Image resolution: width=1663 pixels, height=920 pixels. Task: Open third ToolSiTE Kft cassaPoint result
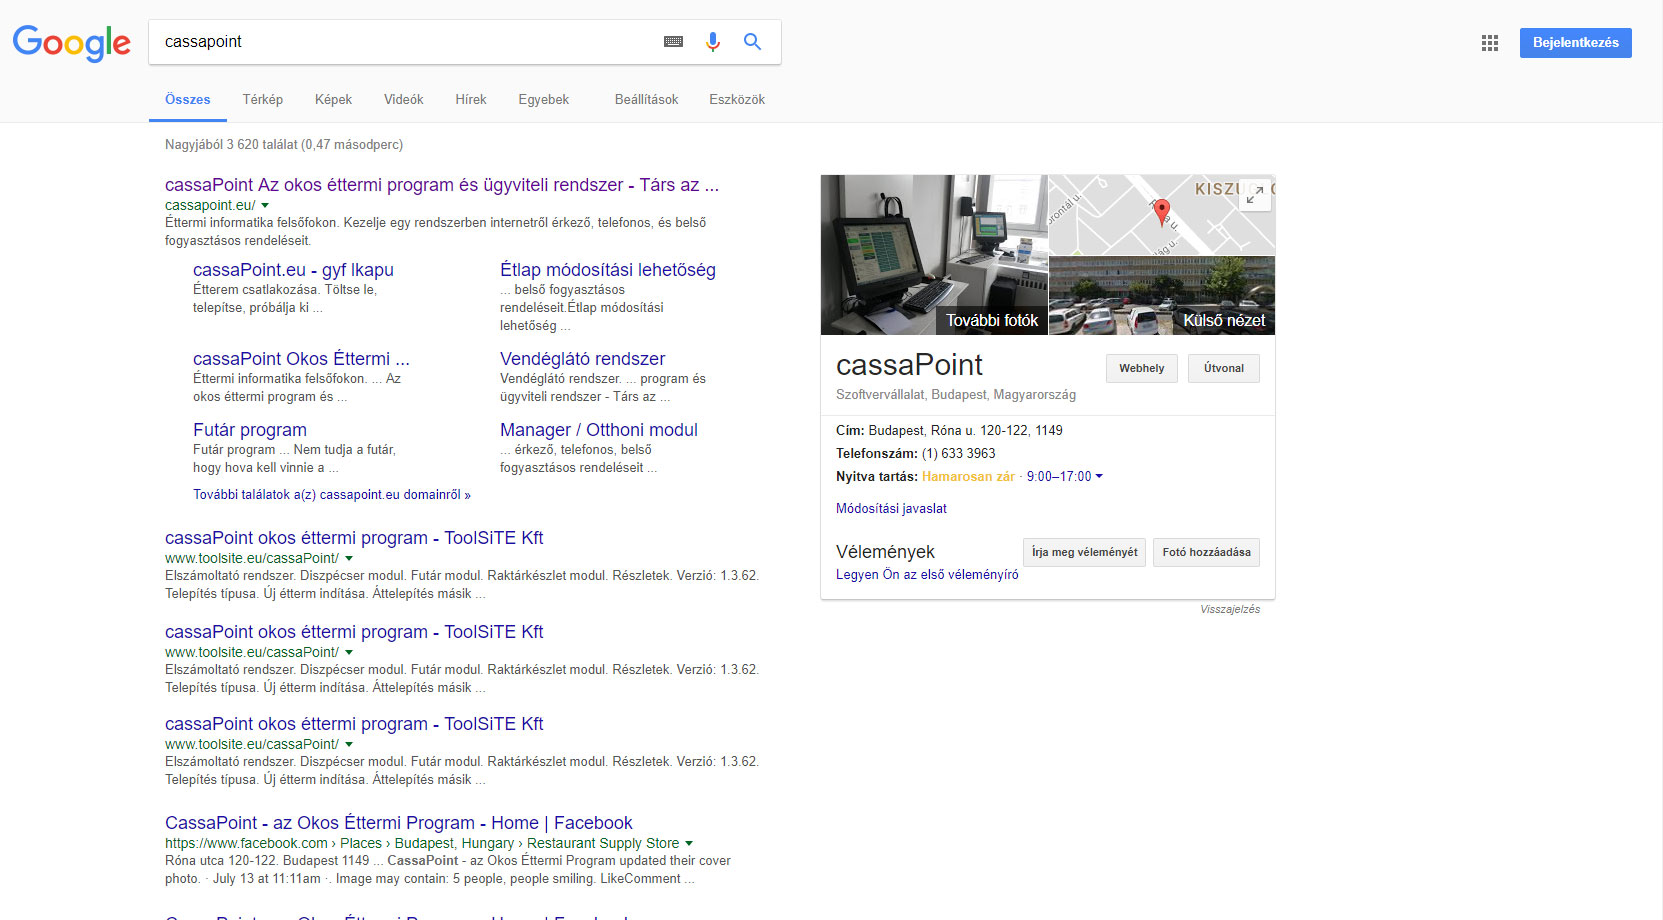tap(354, 724)
